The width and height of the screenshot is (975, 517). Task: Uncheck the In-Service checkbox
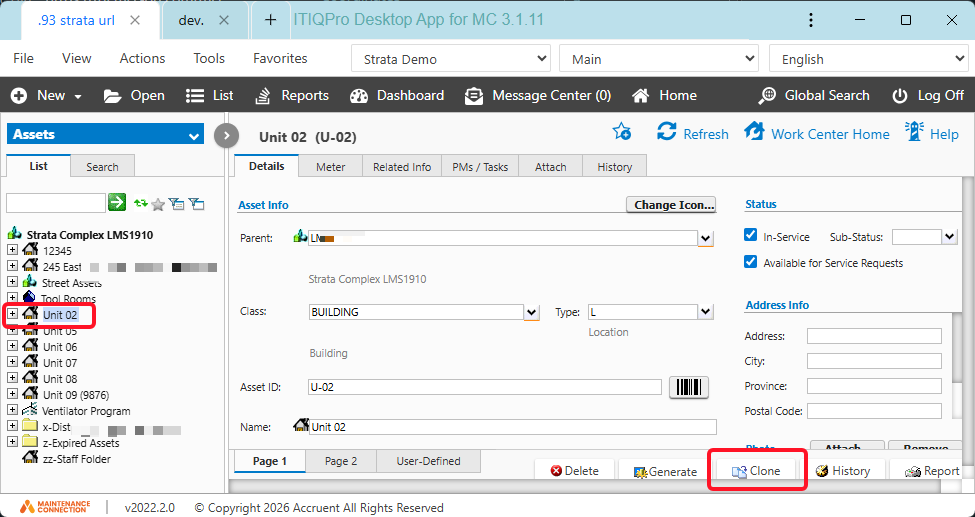coord(751,235)
